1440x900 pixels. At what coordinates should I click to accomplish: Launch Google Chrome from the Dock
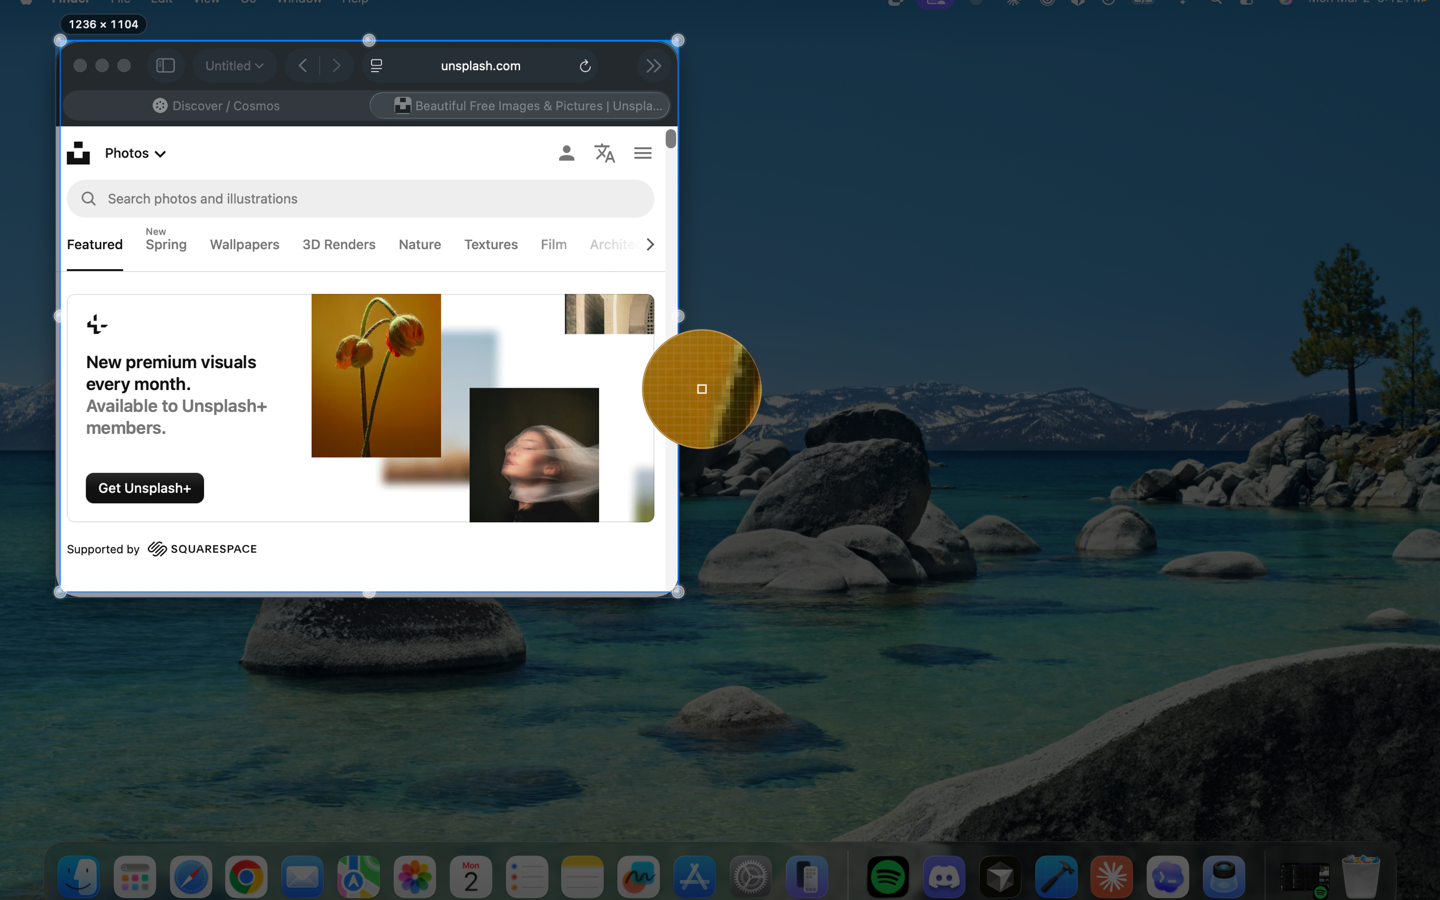tap(246, 877)
